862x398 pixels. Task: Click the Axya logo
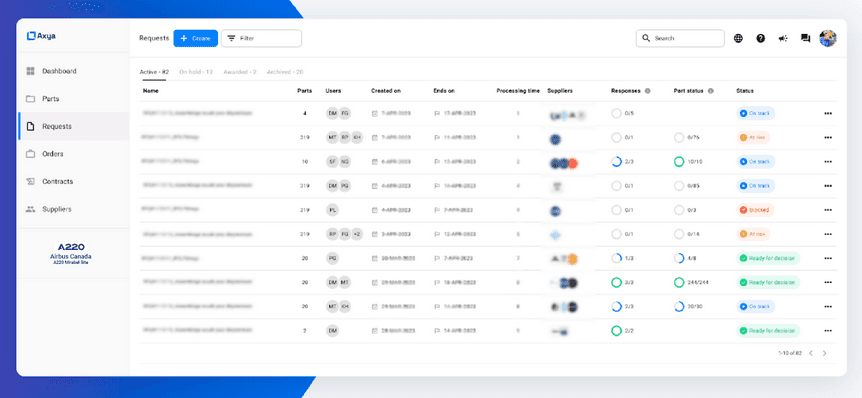[x=41, y=36]
